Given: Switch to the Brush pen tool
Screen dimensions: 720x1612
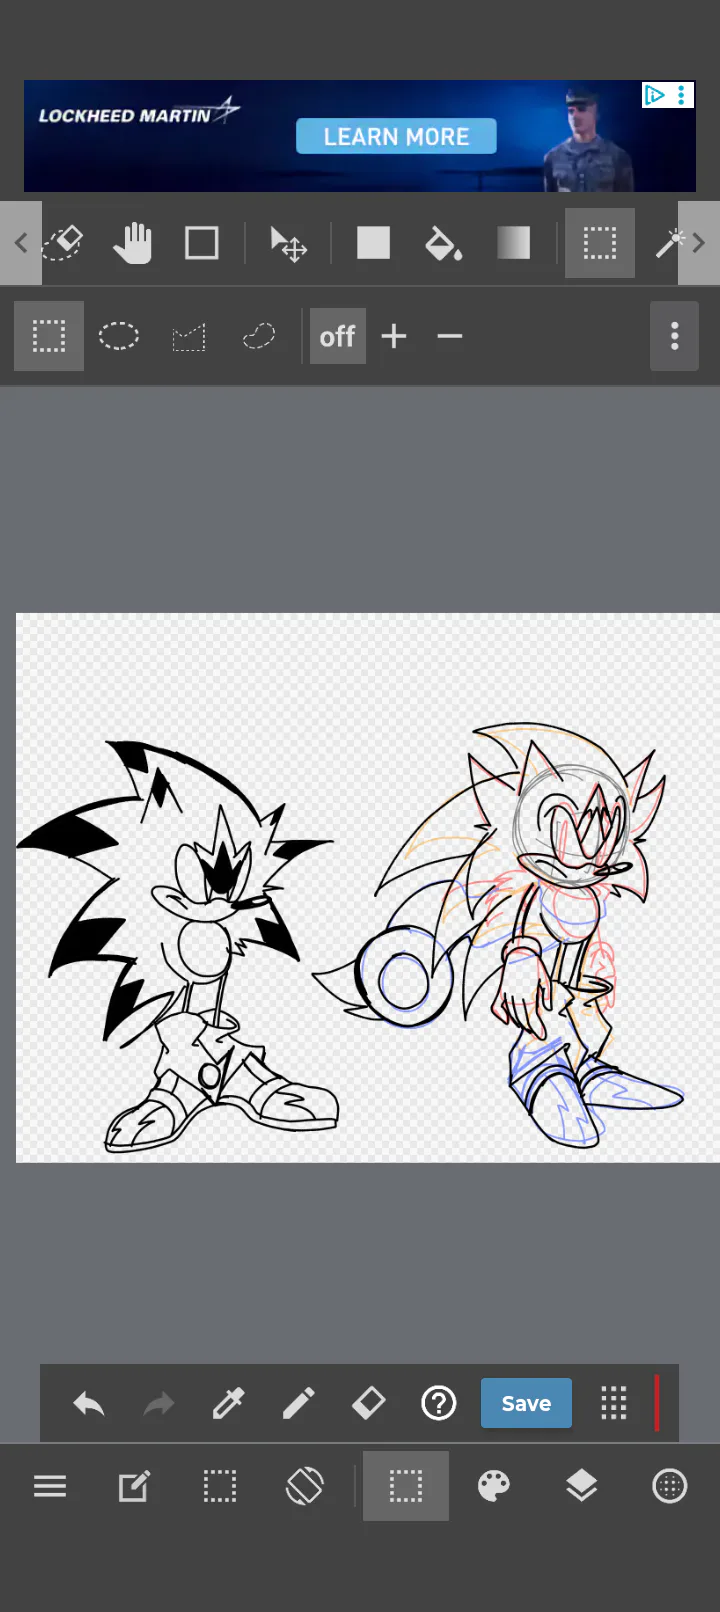Looking at the screenshot, I should pos(298,1404).
